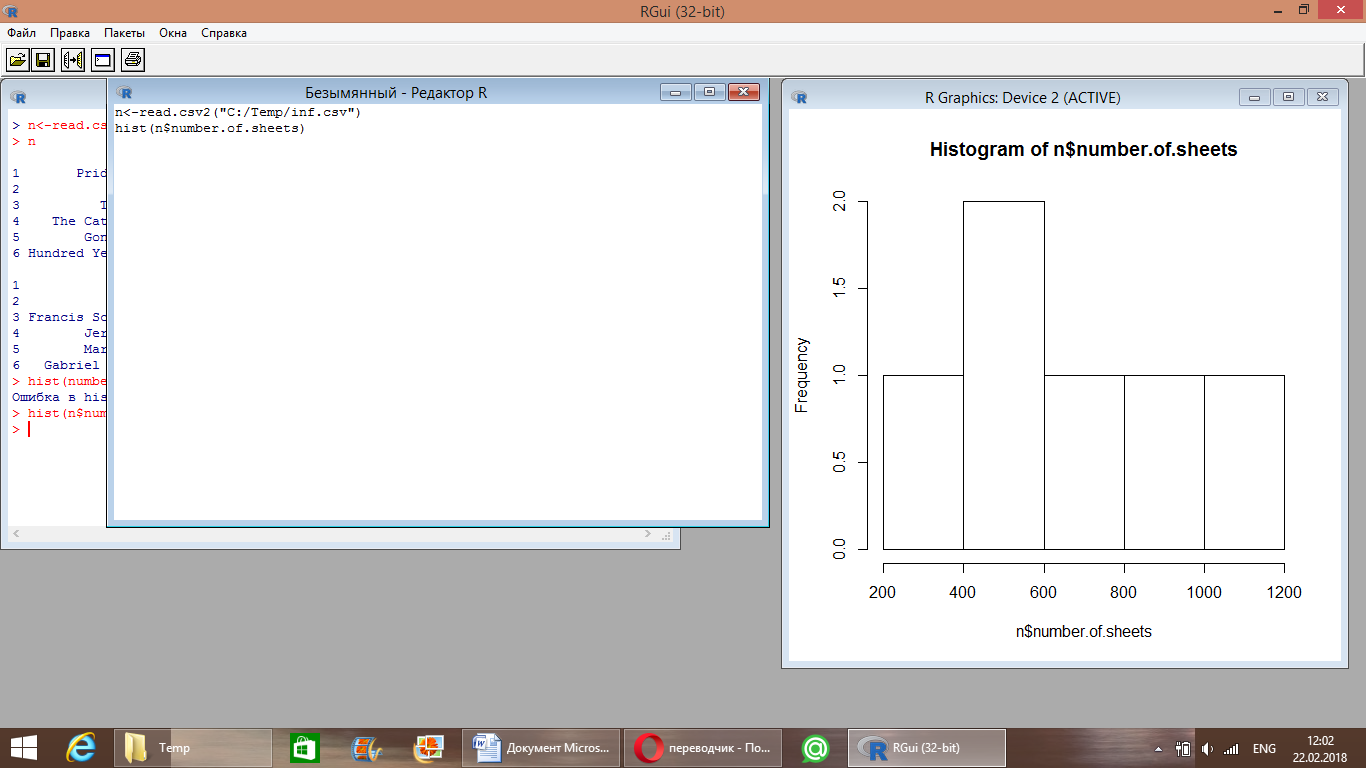Return focus to Console toolbar icon
The width and height of the screenshot is (1366, 768).
click(x=102, y=60)
